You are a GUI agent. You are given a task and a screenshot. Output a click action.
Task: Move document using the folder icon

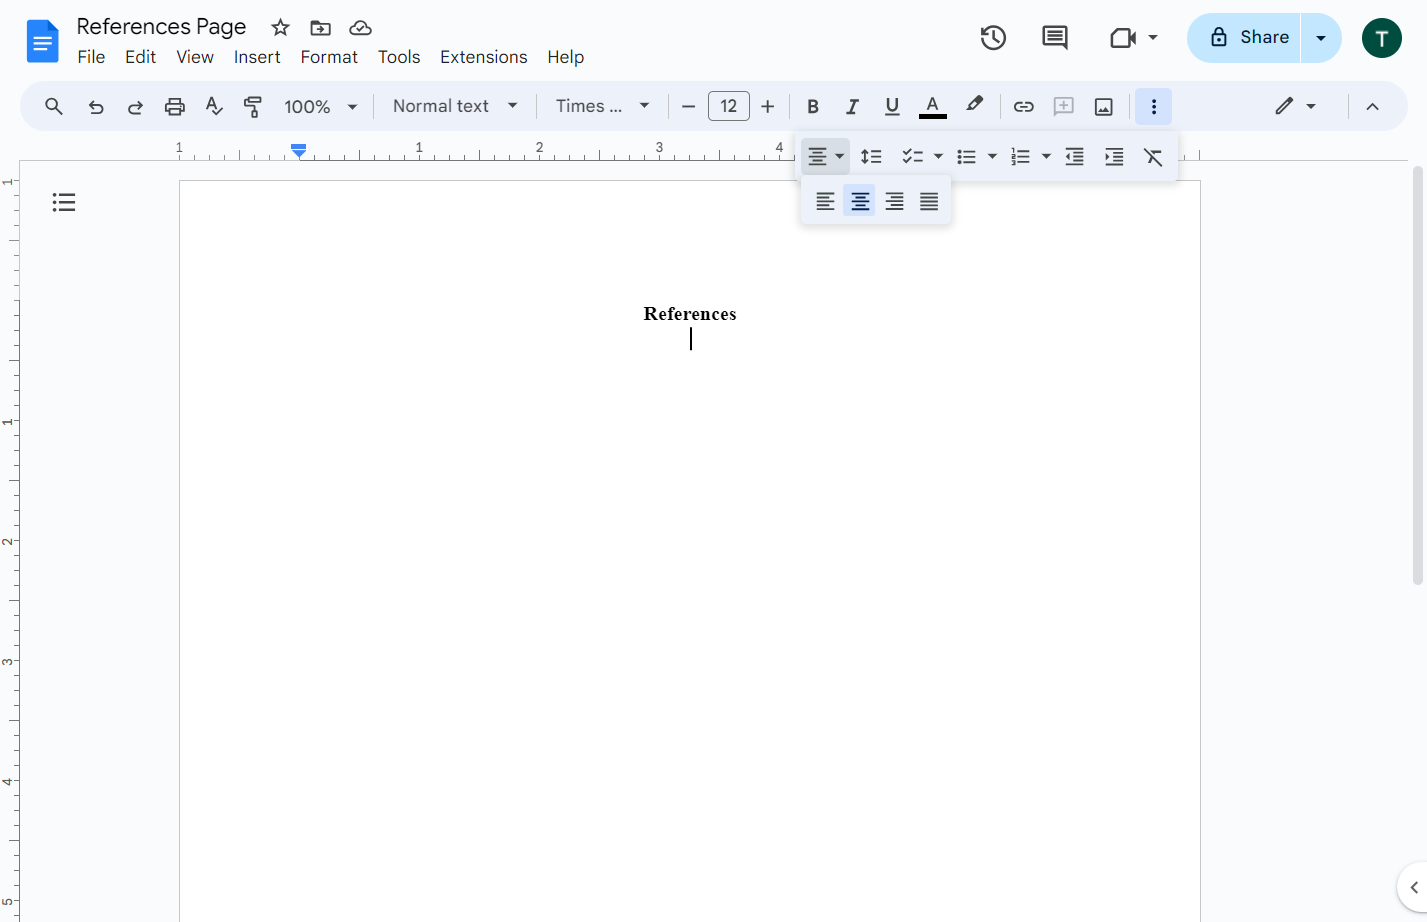pyautogui.click(x=320, y=28)
